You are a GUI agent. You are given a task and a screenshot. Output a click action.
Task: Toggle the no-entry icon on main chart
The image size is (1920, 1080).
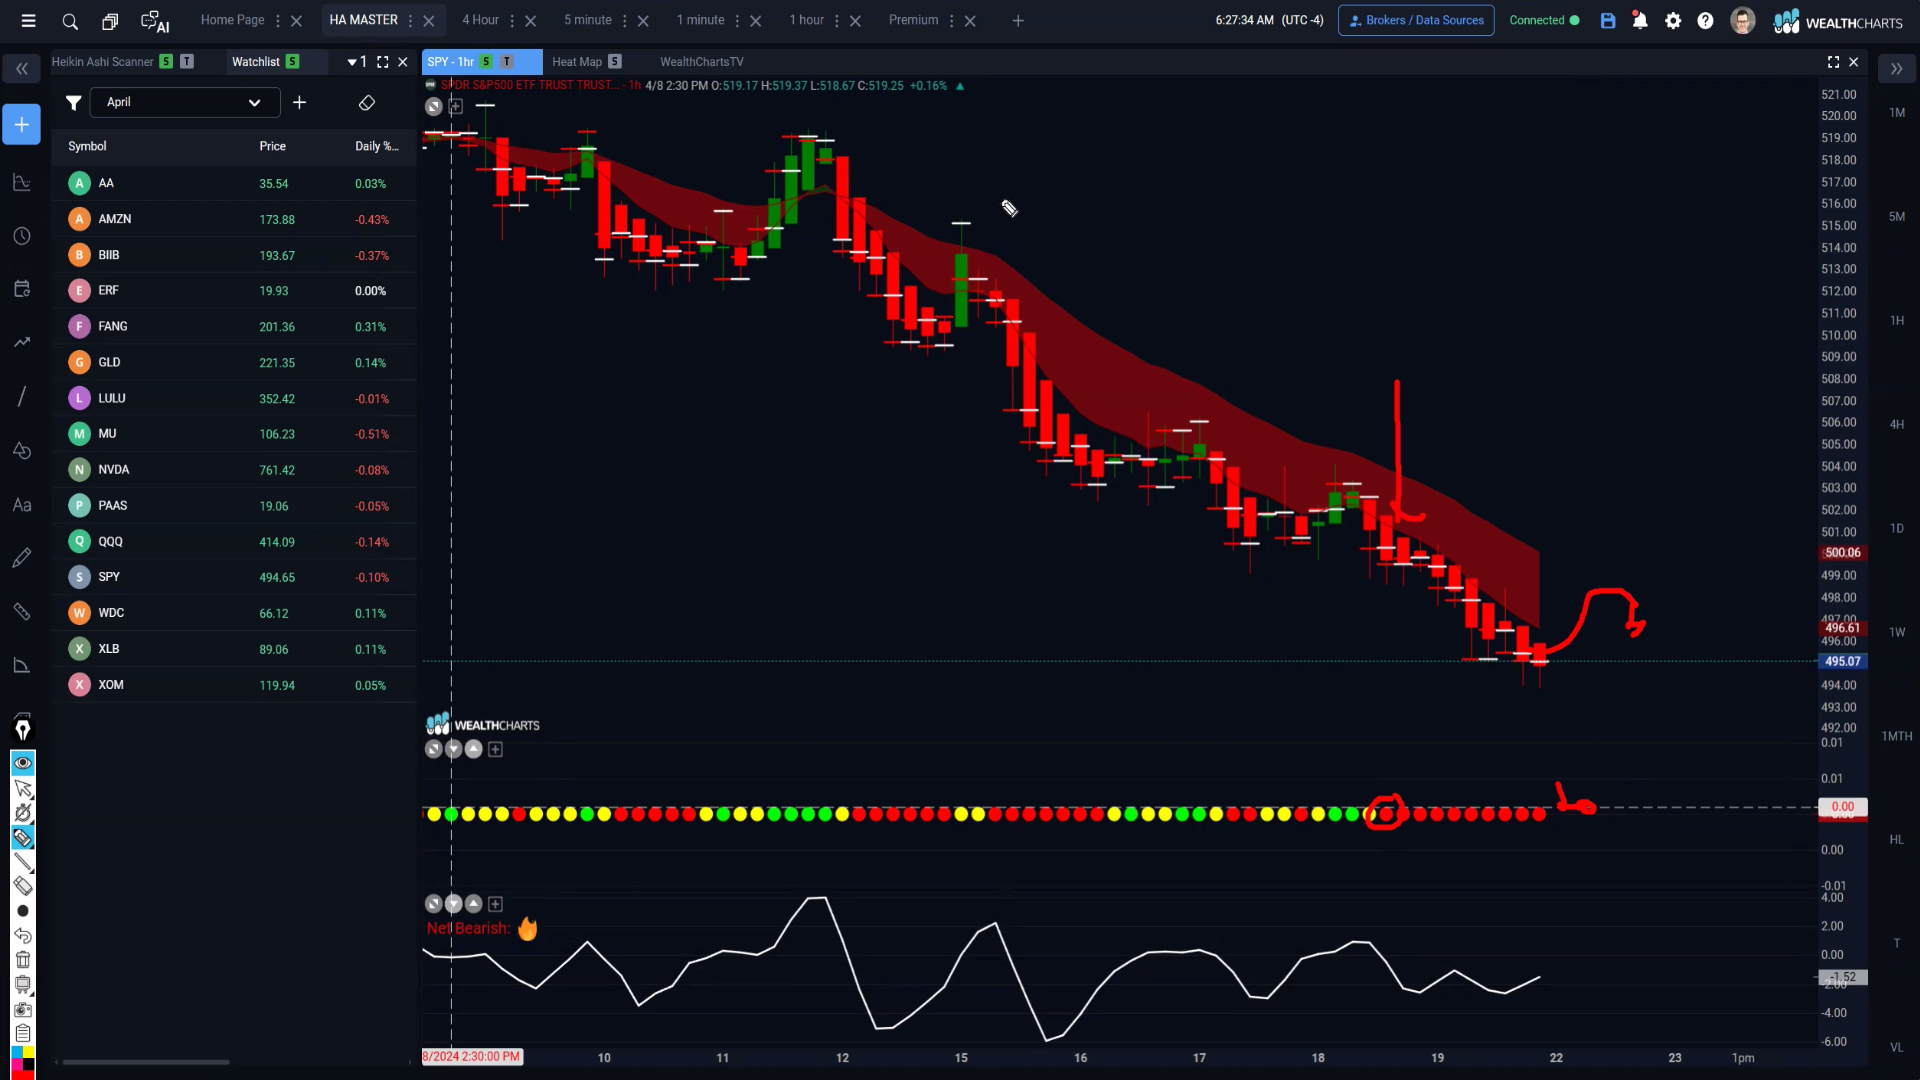(x=433, y=106)
